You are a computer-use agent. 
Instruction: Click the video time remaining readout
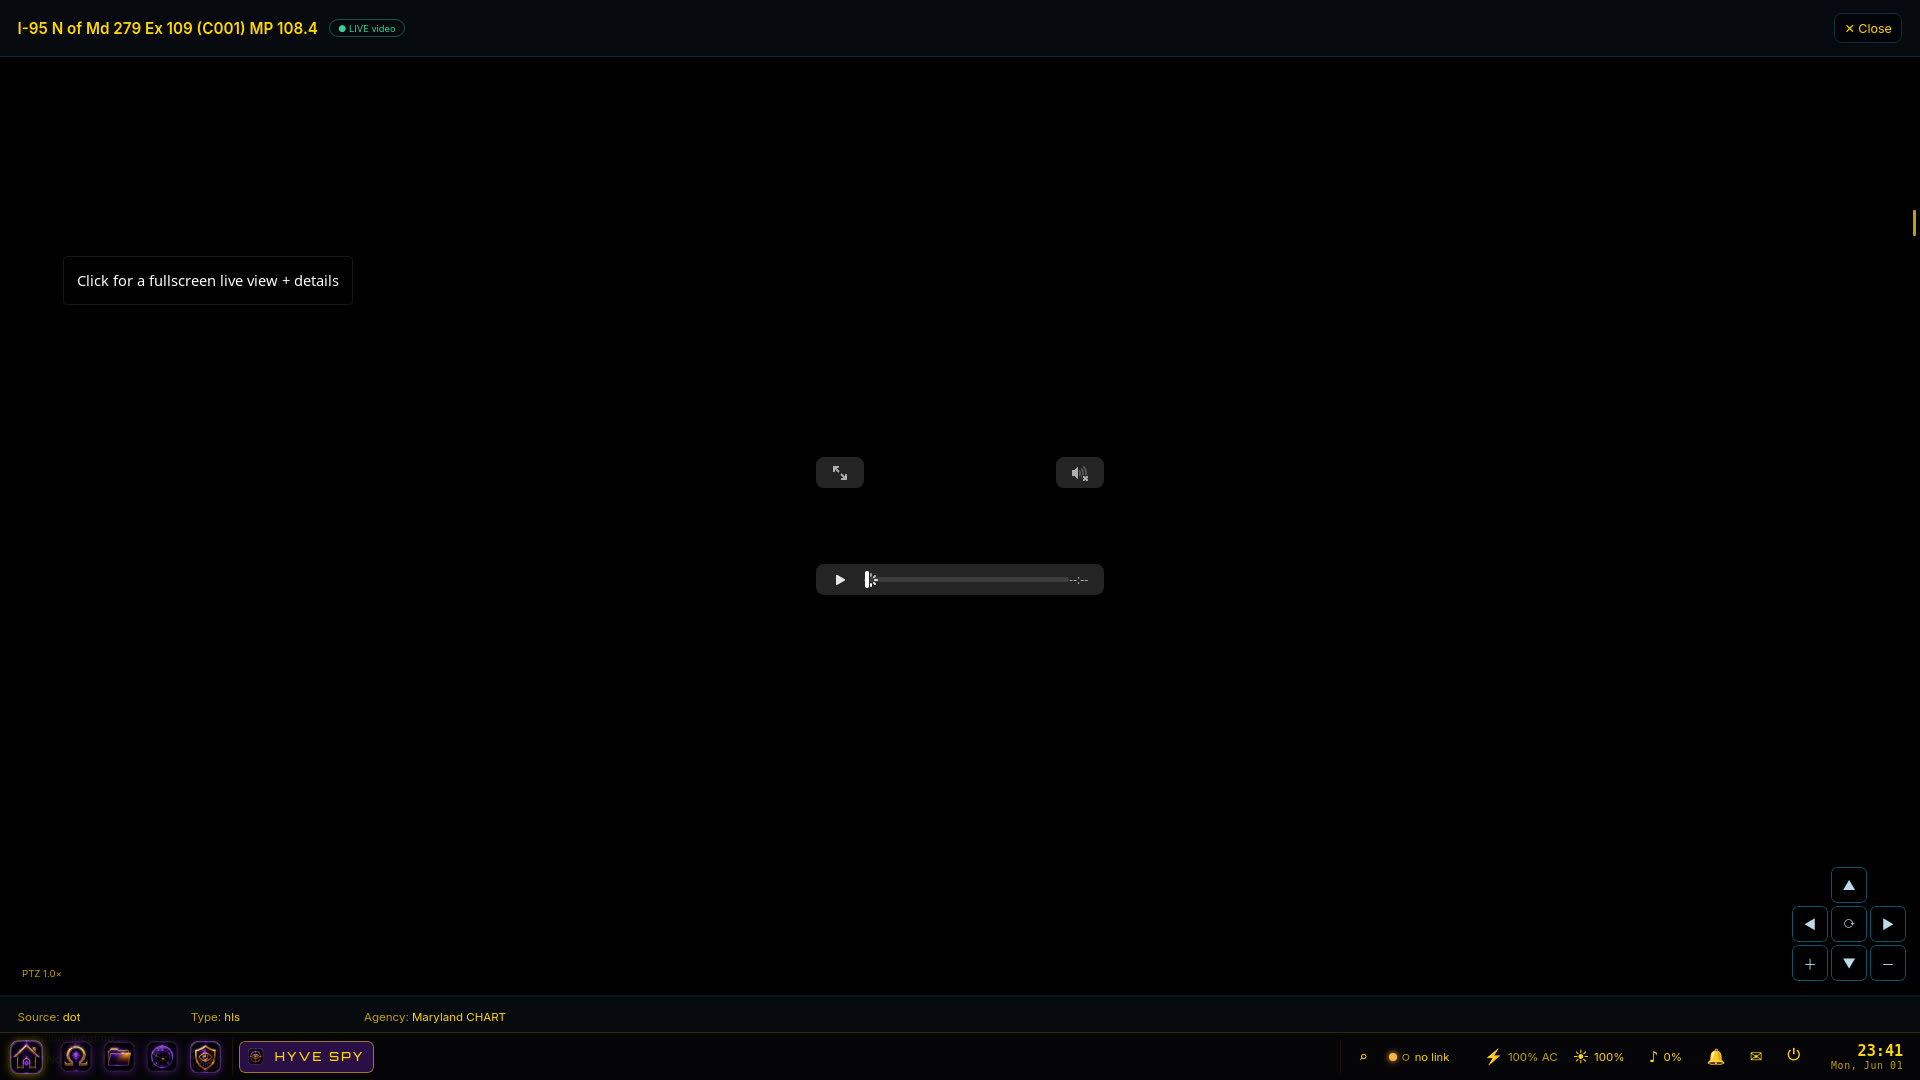1078,580
